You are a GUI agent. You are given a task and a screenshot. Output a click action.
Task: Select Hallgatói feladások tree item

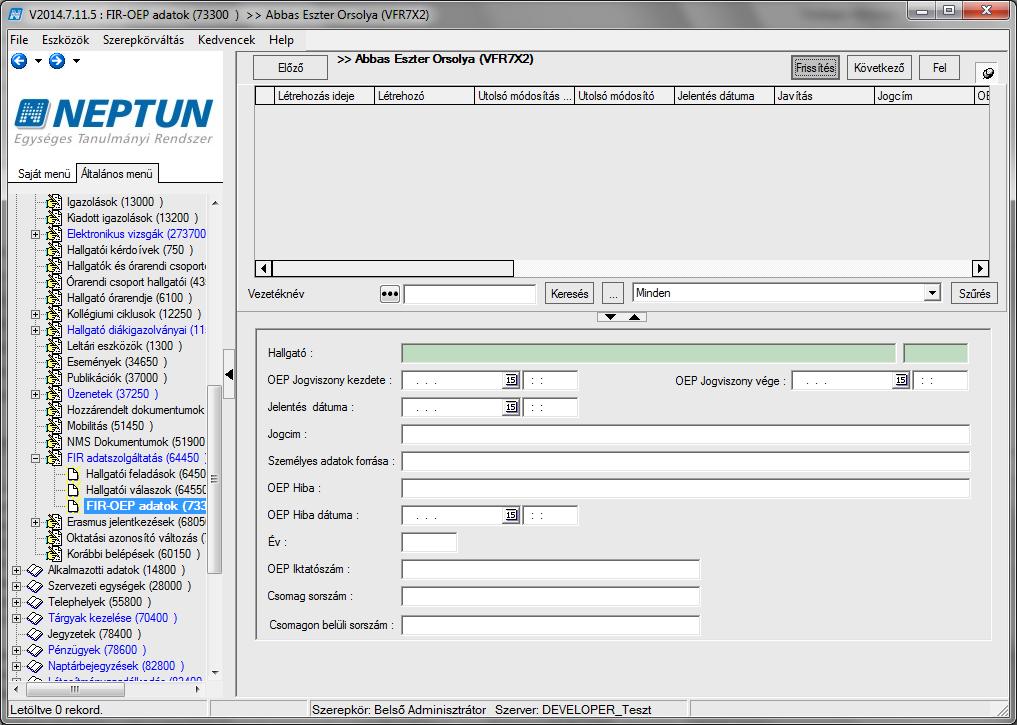[x=146, y=474]
